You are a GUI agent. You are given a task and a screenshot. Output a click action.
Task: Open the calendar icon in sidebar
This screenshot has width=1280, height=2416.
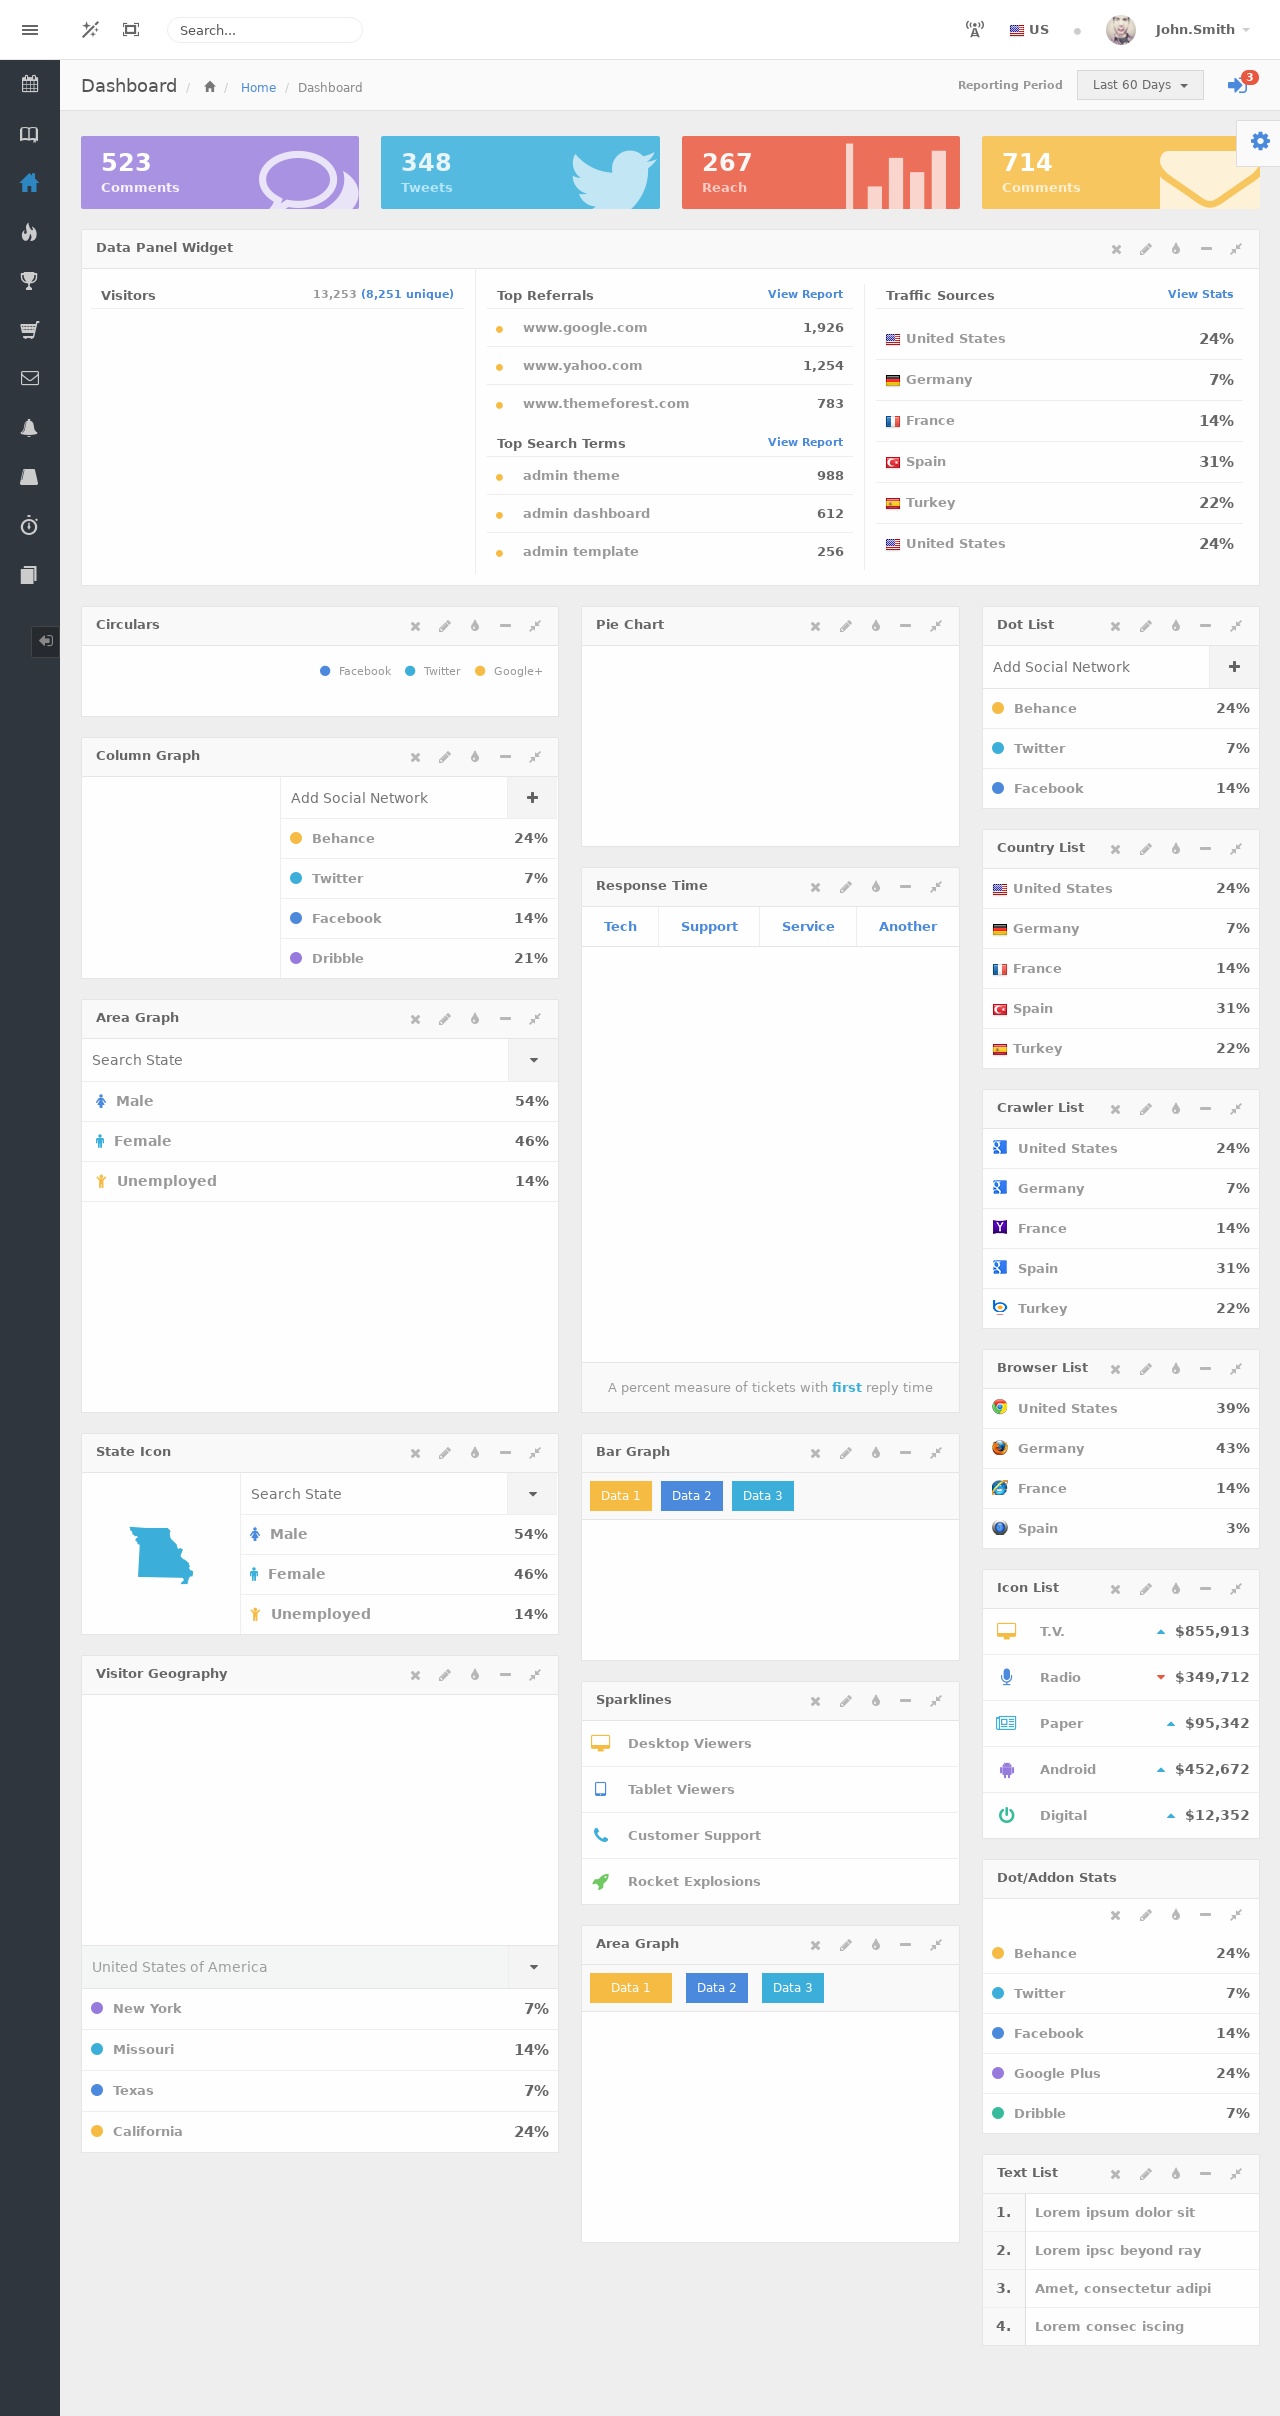pyautogui.click(x=30, y=84)
